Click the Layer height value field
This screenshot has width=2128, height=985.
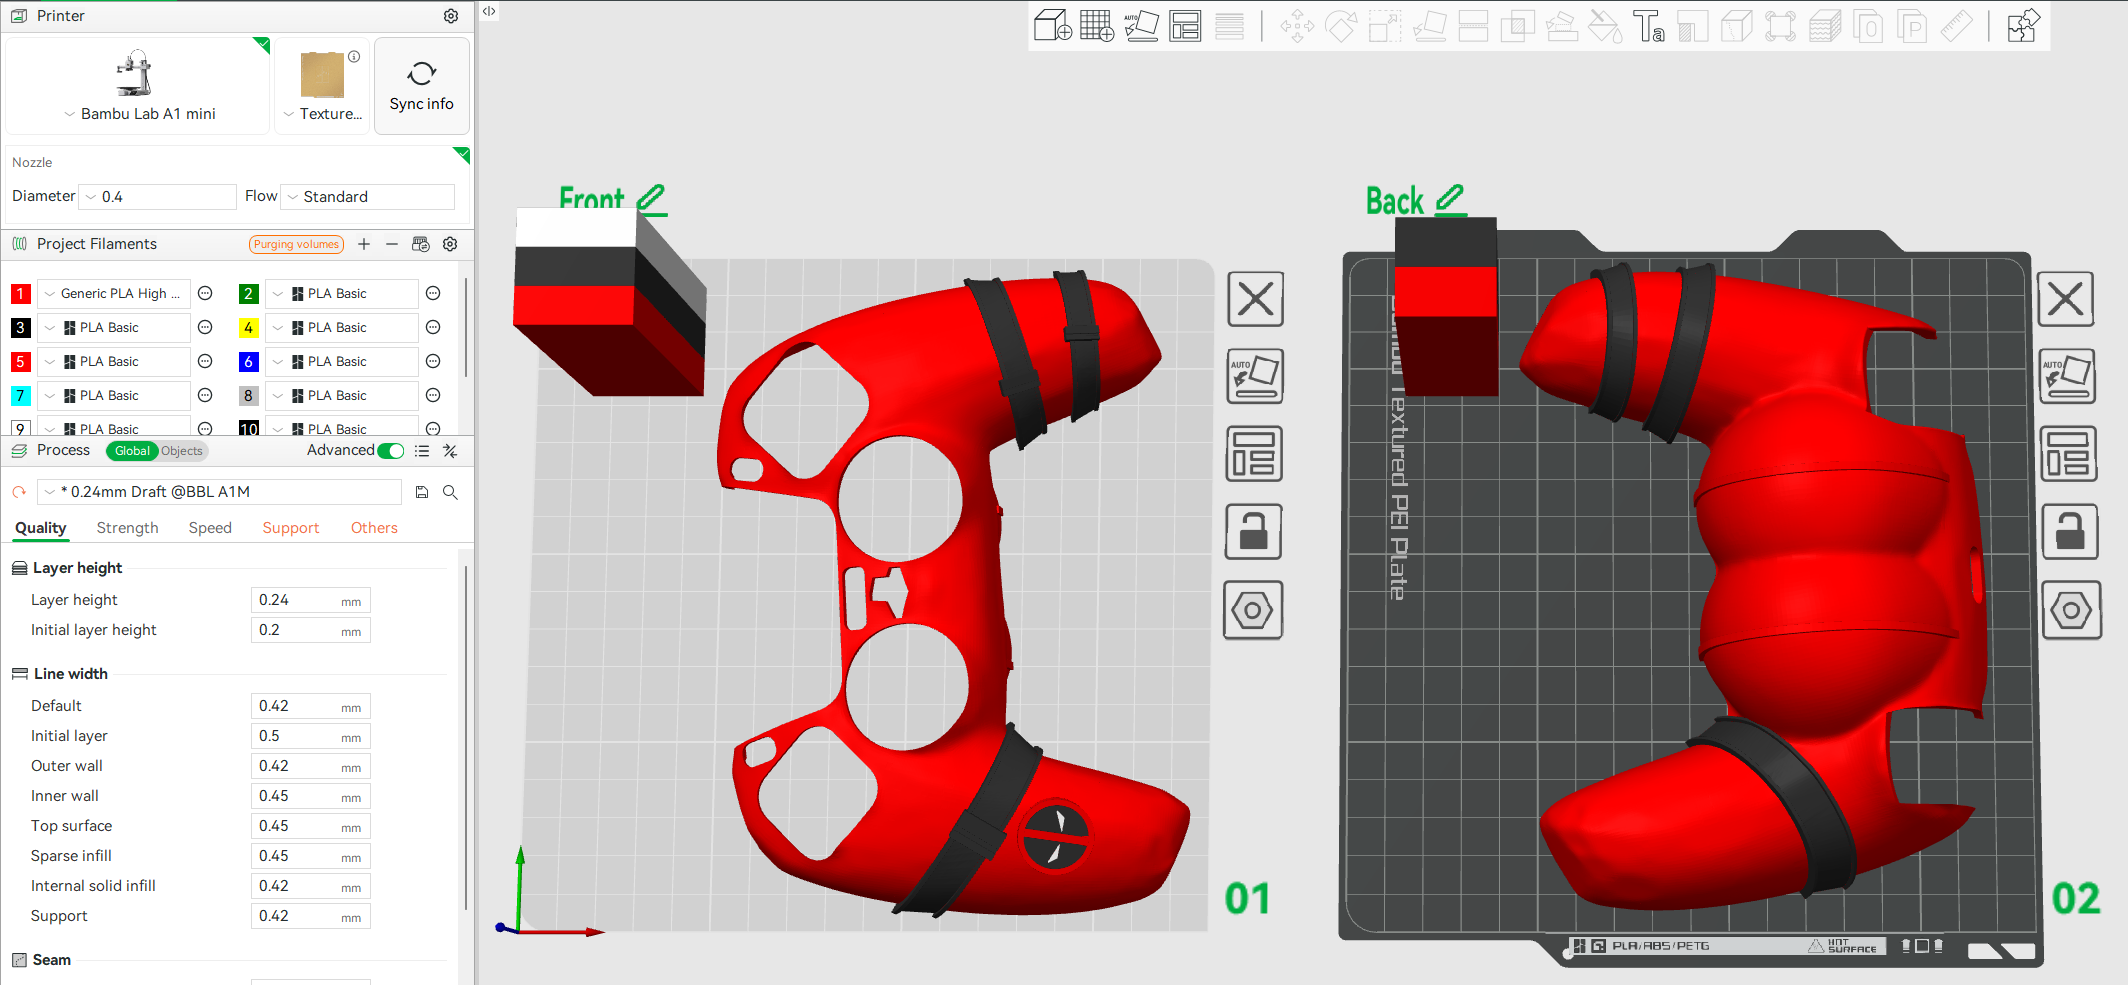(x=310, y=600)
